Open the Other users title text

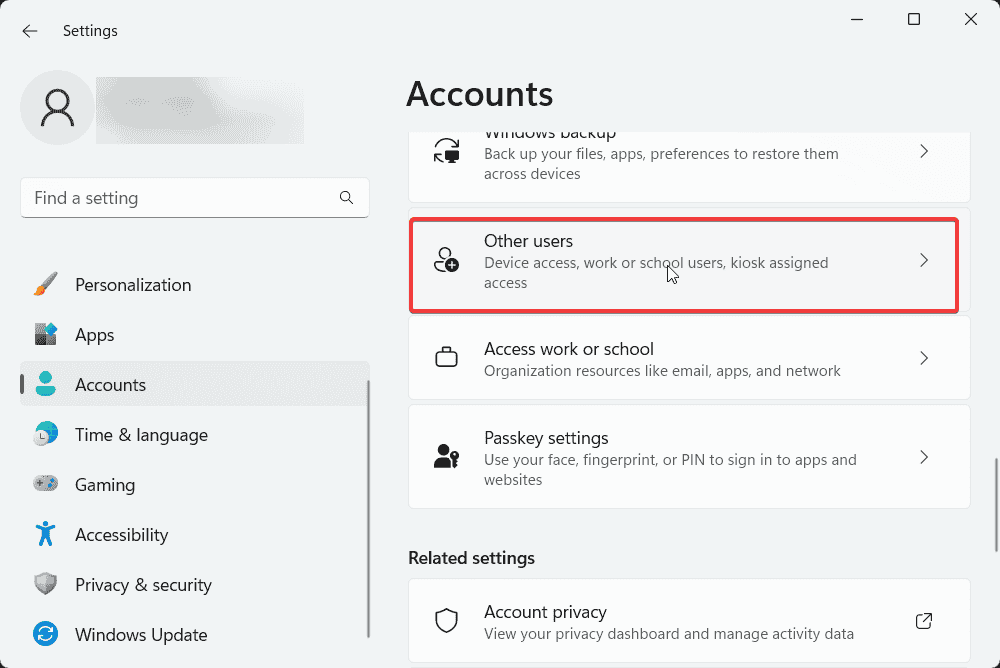pyautogui.click(x=528, y=241)
